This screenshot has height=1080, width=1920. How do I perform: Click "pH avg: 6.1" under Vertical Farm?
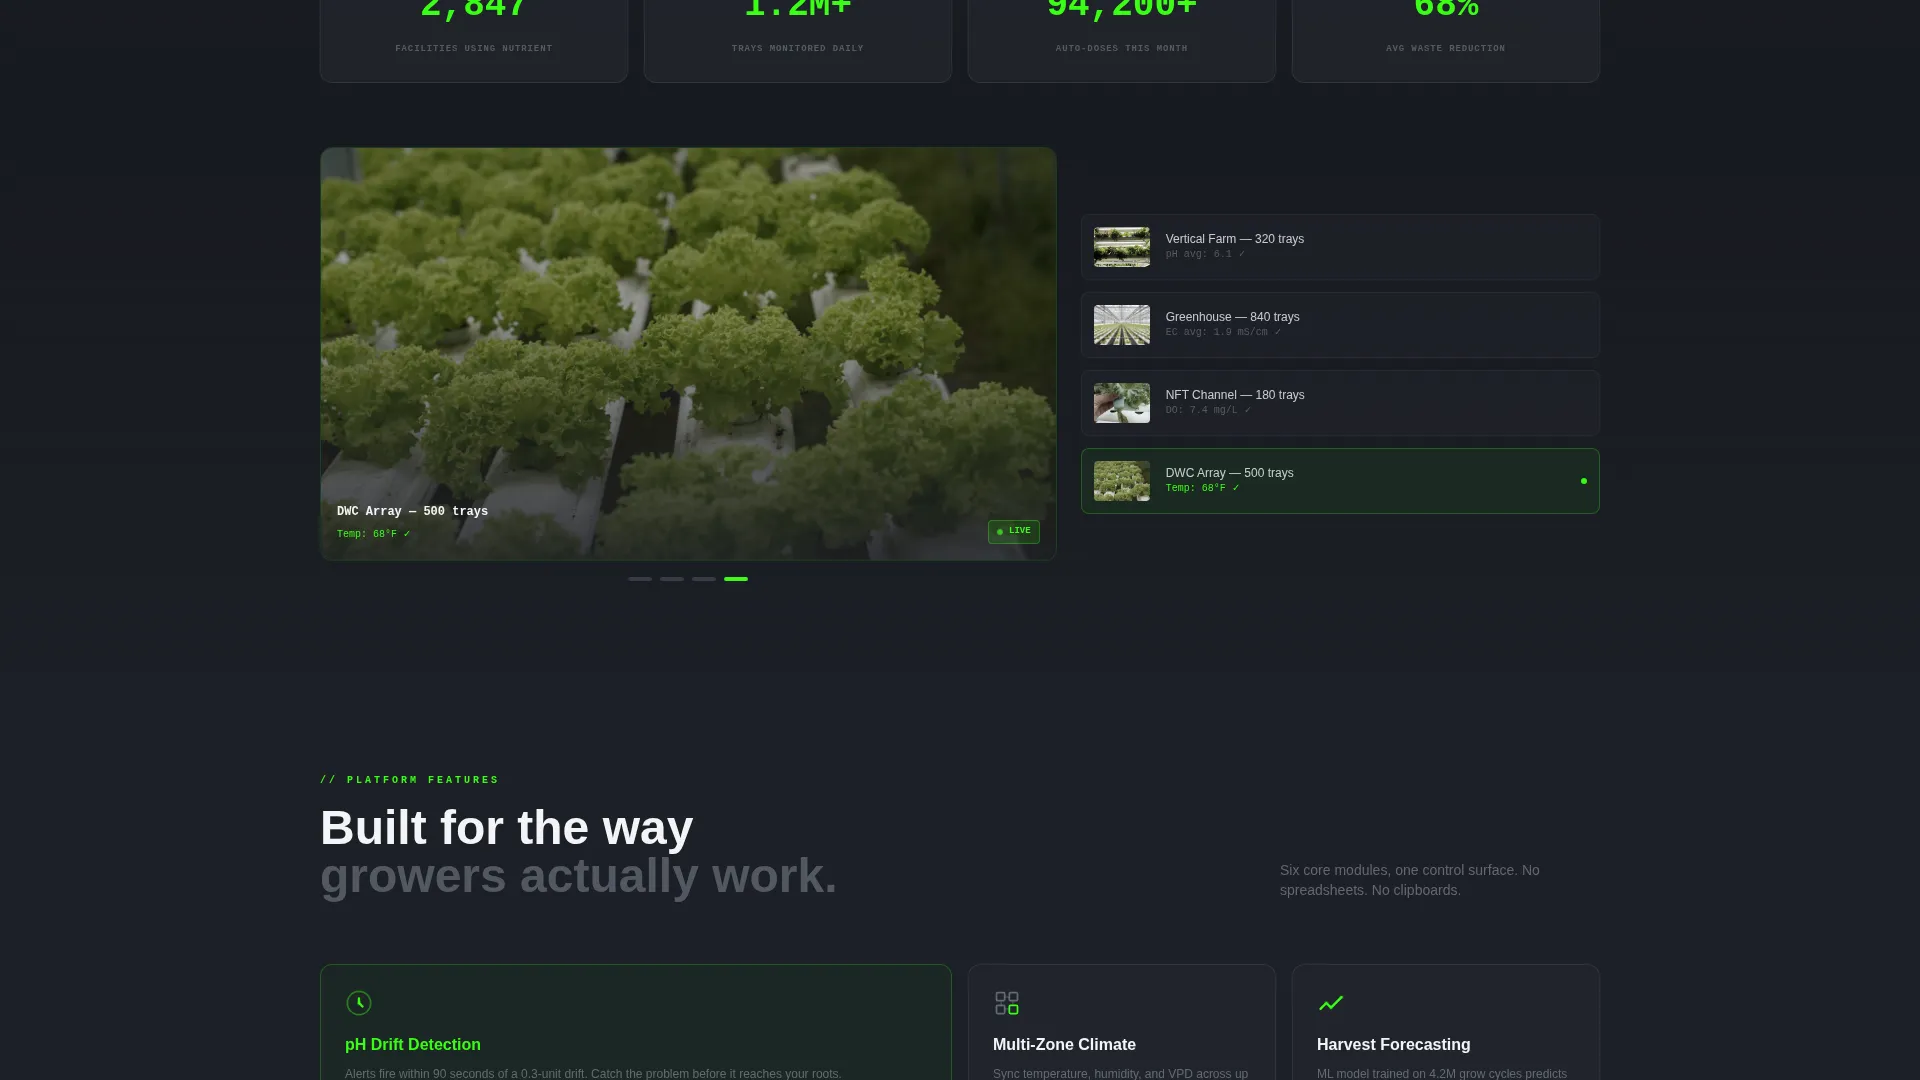1205,254
